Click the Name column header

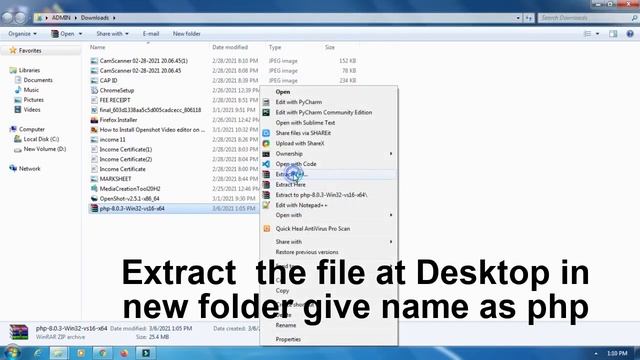coord(98,47)
